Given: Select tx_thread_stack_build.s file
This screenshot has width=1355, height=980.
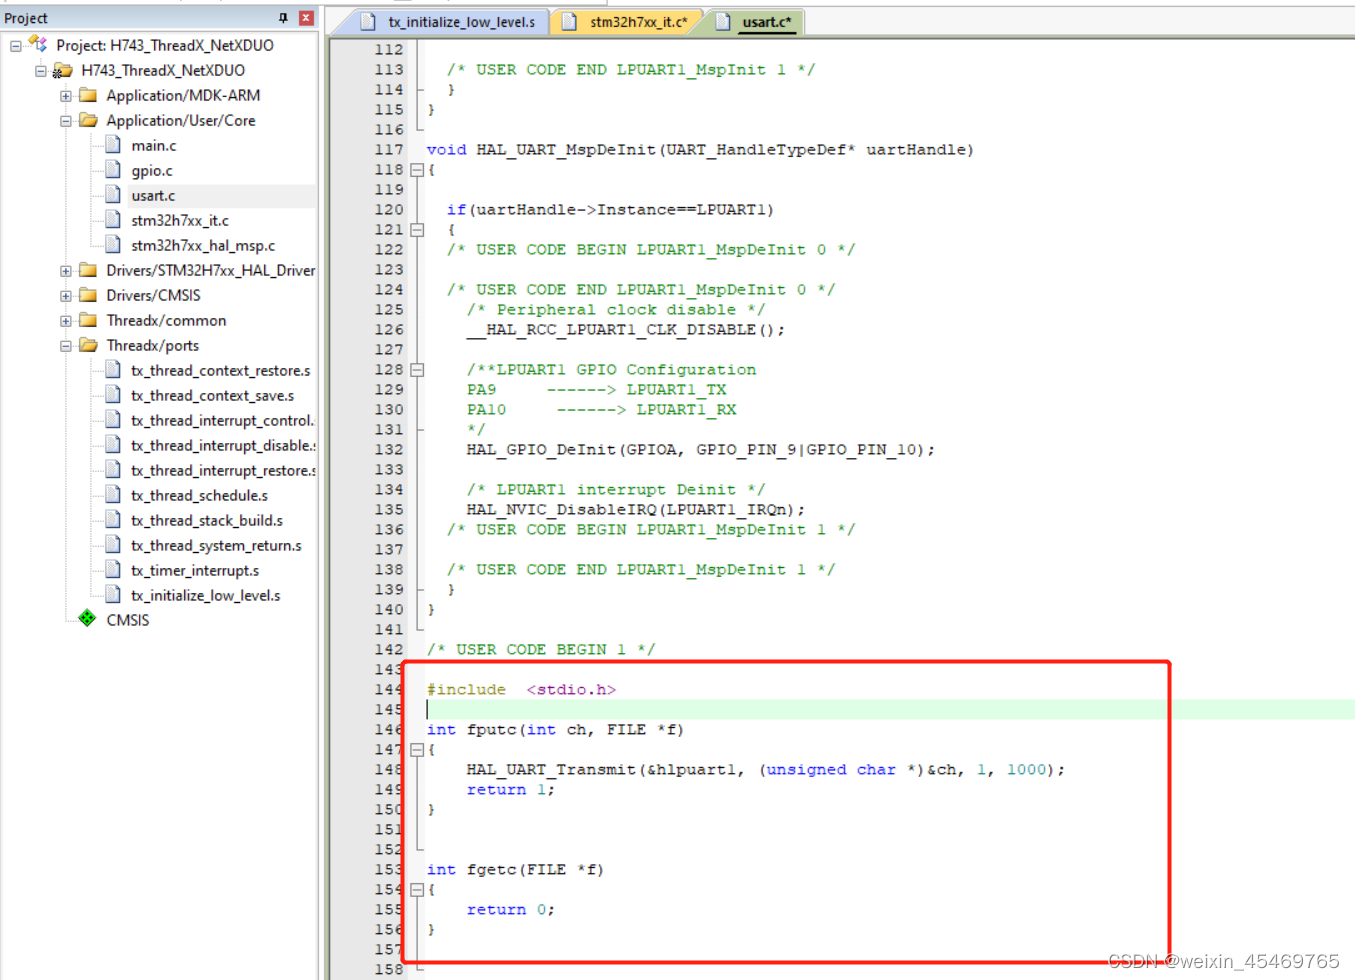Looking at the screenshot, I should pos(207,521).
